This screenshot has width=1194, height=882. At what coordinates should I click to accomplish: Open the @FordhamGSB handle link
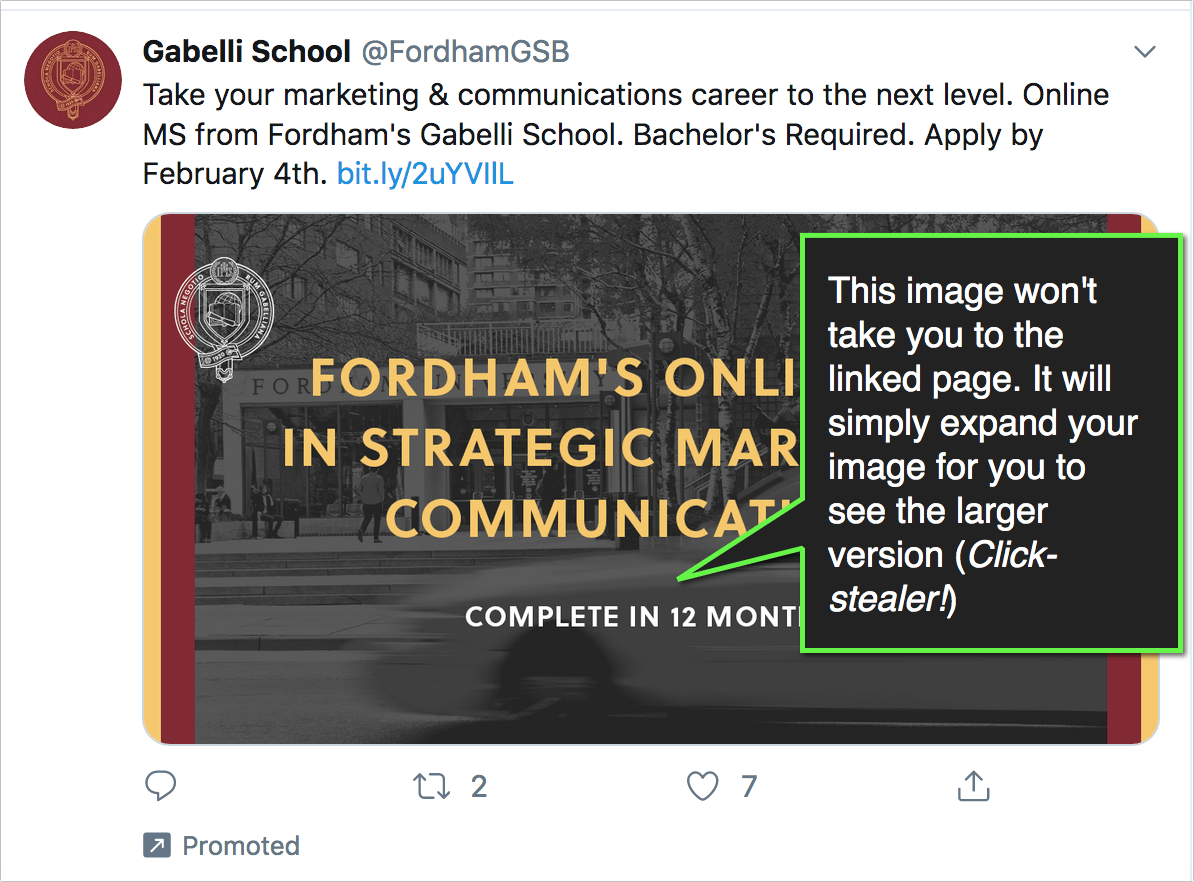coord(464,51)
